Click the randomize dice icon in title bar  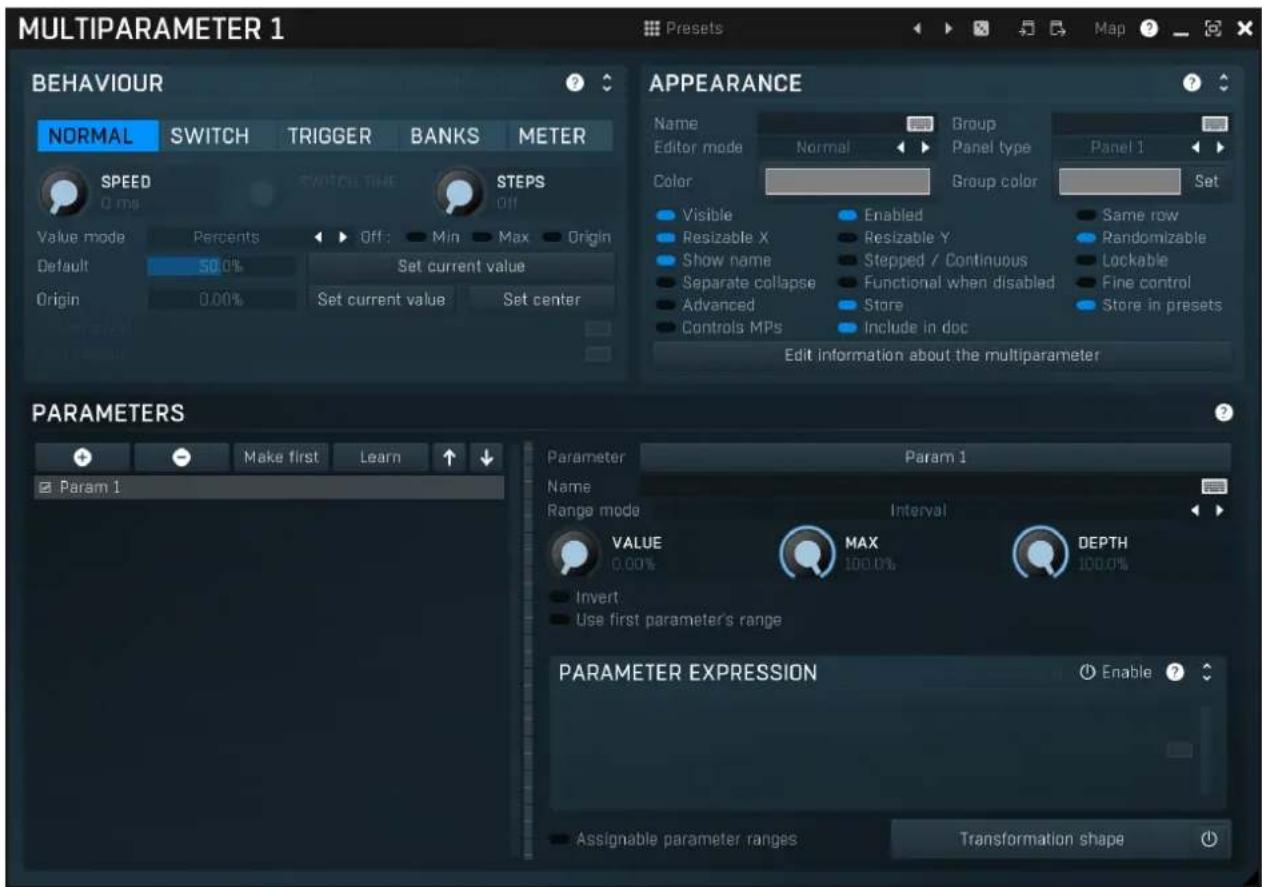tap(982, 29)
